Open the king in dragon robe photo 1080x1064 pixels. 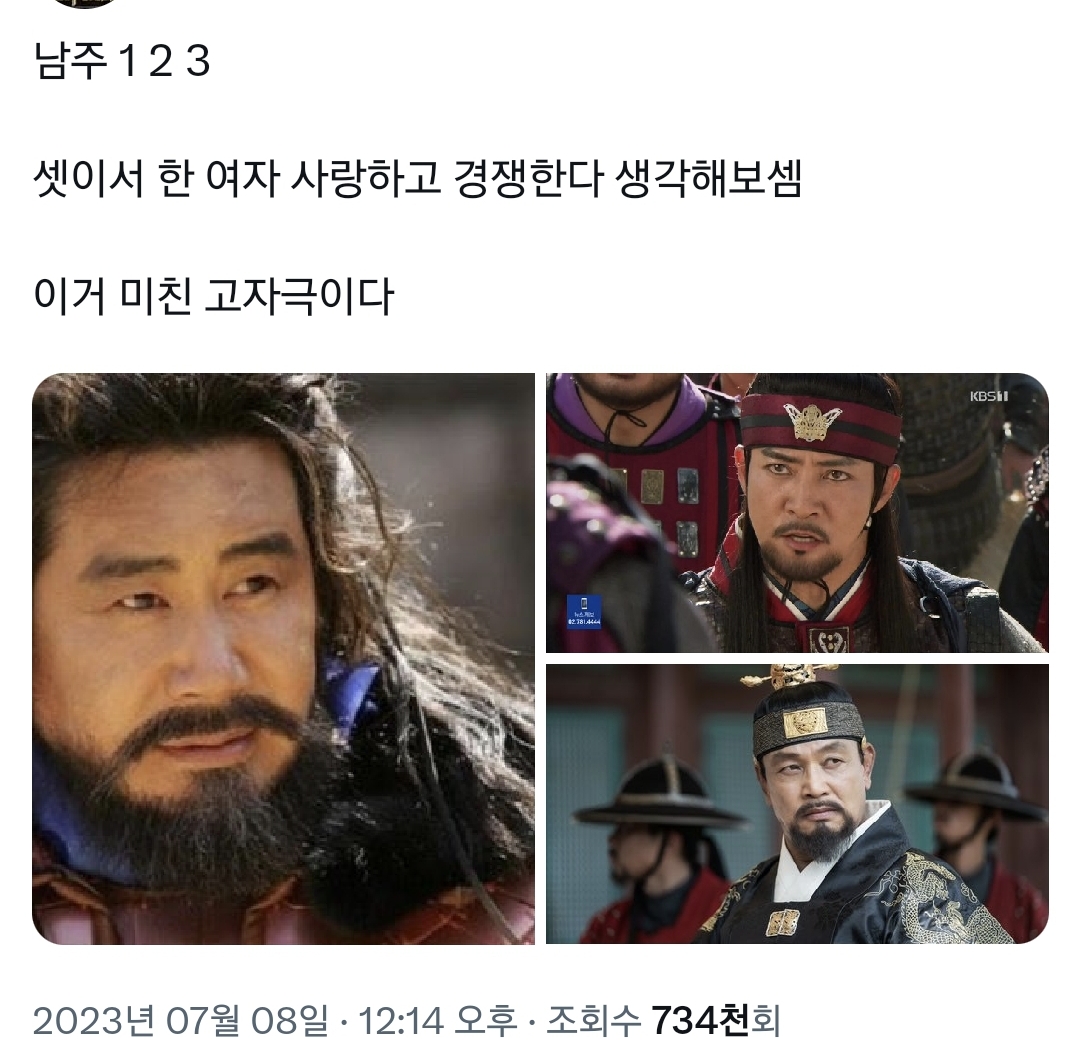click(x=798, y=804)
